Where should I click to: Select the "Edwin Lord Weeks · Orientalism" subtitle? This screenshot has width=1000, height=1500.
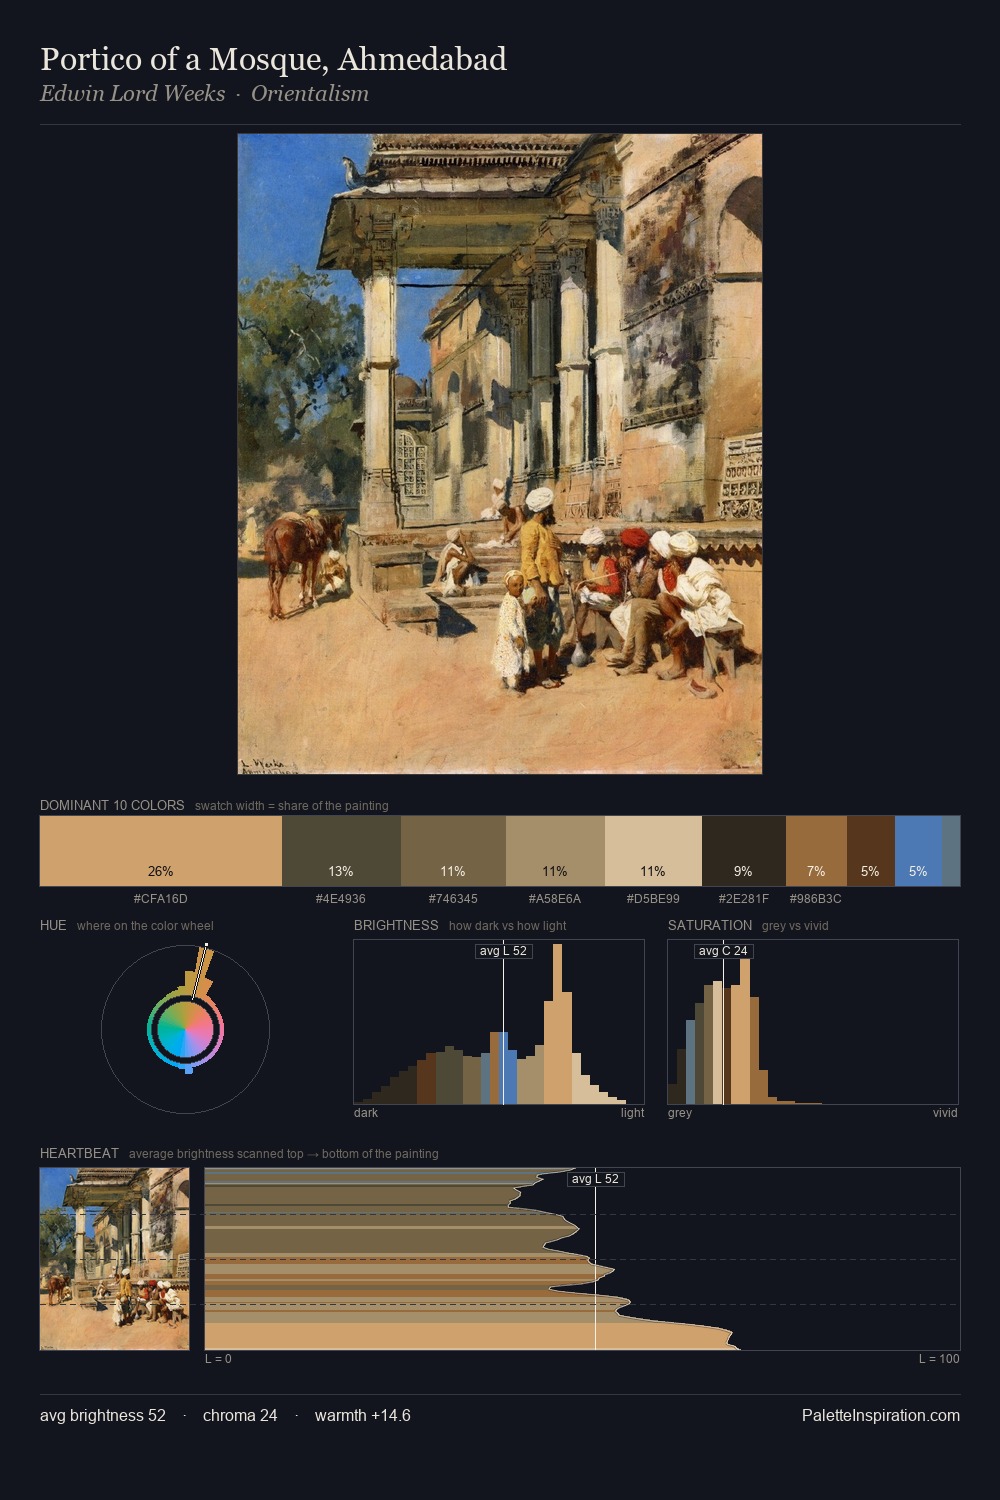point(204,94)
